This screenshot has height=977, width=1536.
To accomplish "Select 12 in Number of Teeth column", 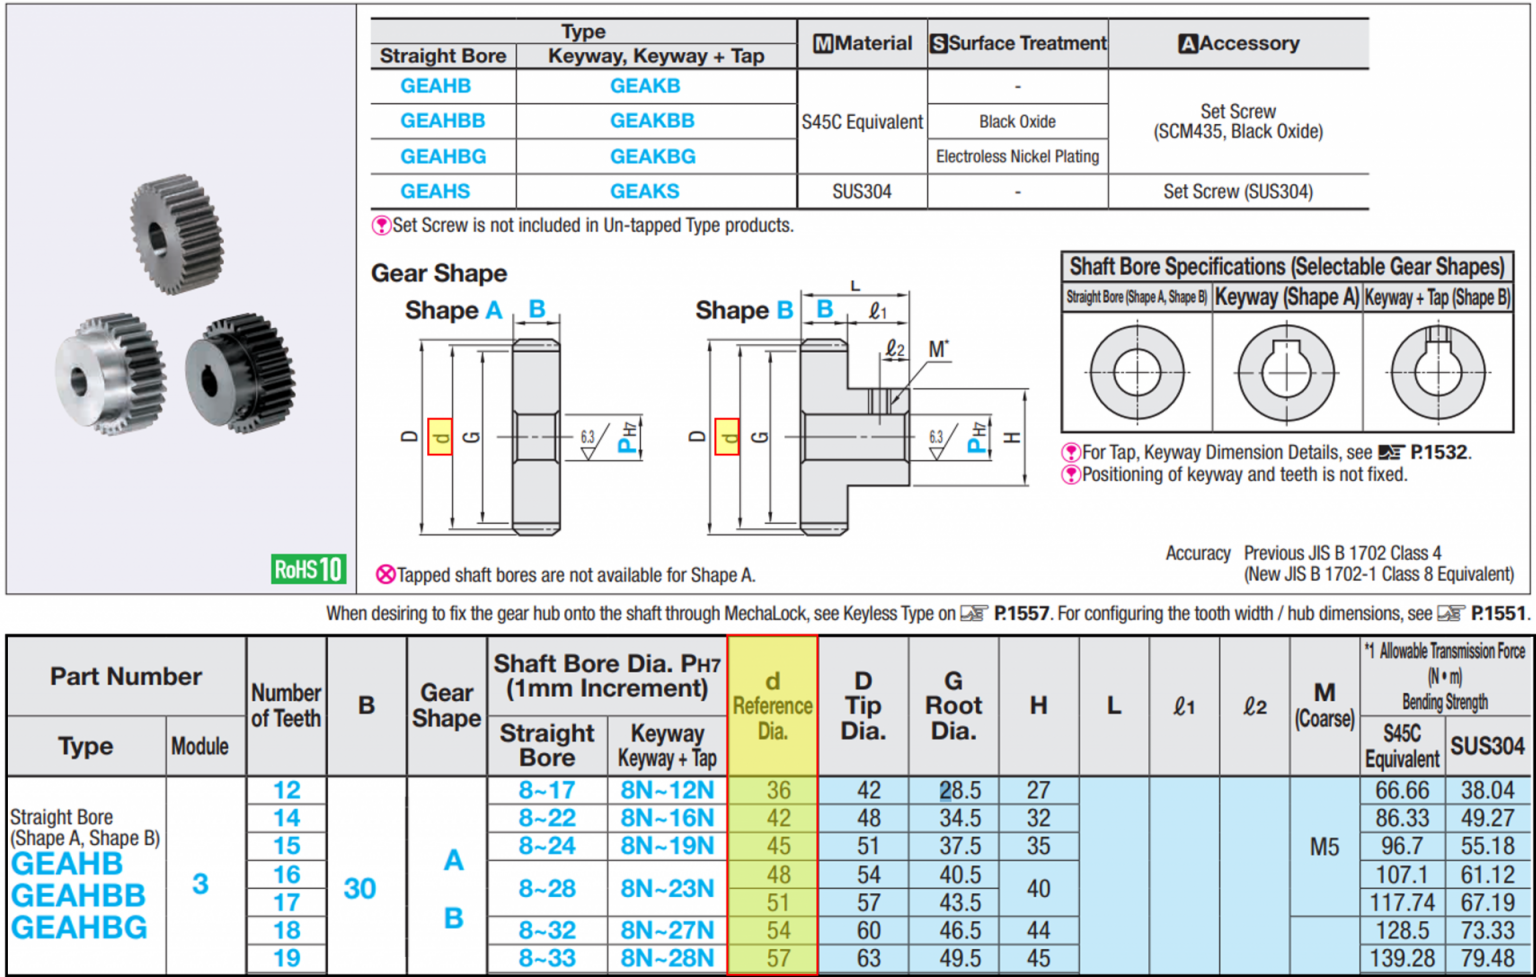I will click(x=286, y=790).
